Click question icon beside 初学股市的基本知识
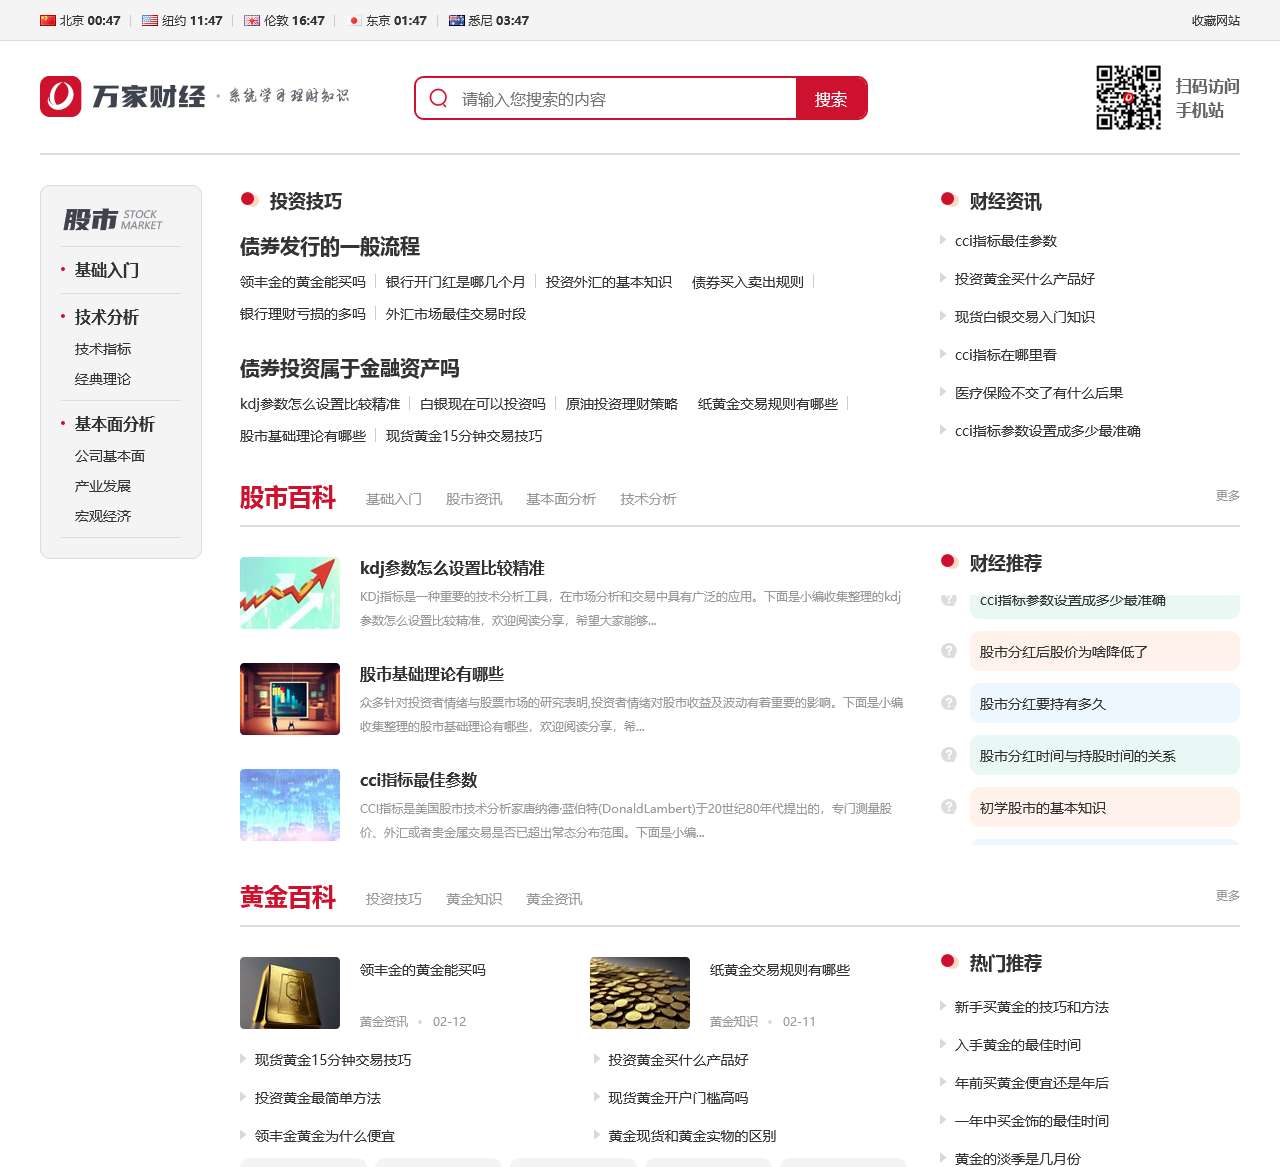The width and height of the screenshot is (1280, 1167). [949, 807]
